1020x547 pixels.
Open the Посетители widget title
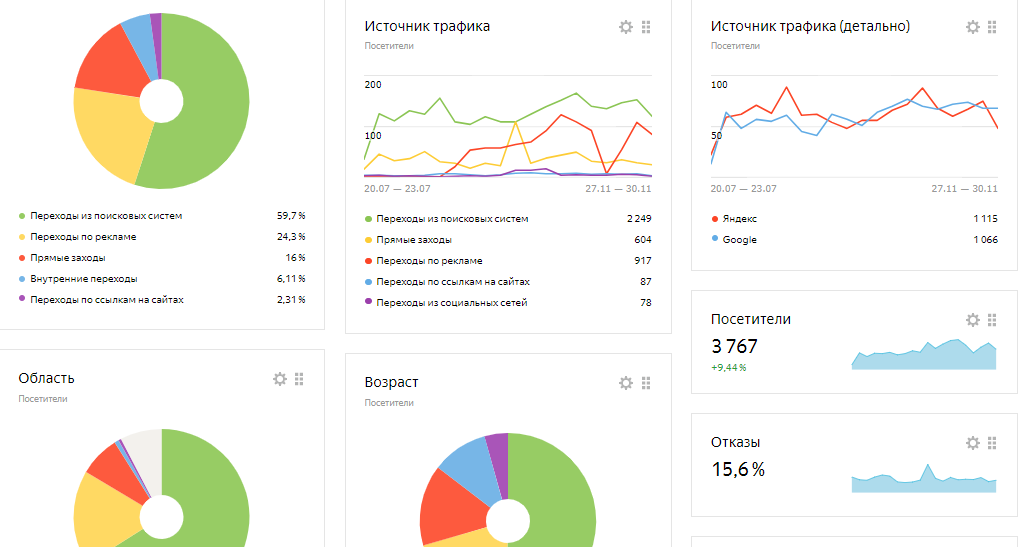coord(751,319)
